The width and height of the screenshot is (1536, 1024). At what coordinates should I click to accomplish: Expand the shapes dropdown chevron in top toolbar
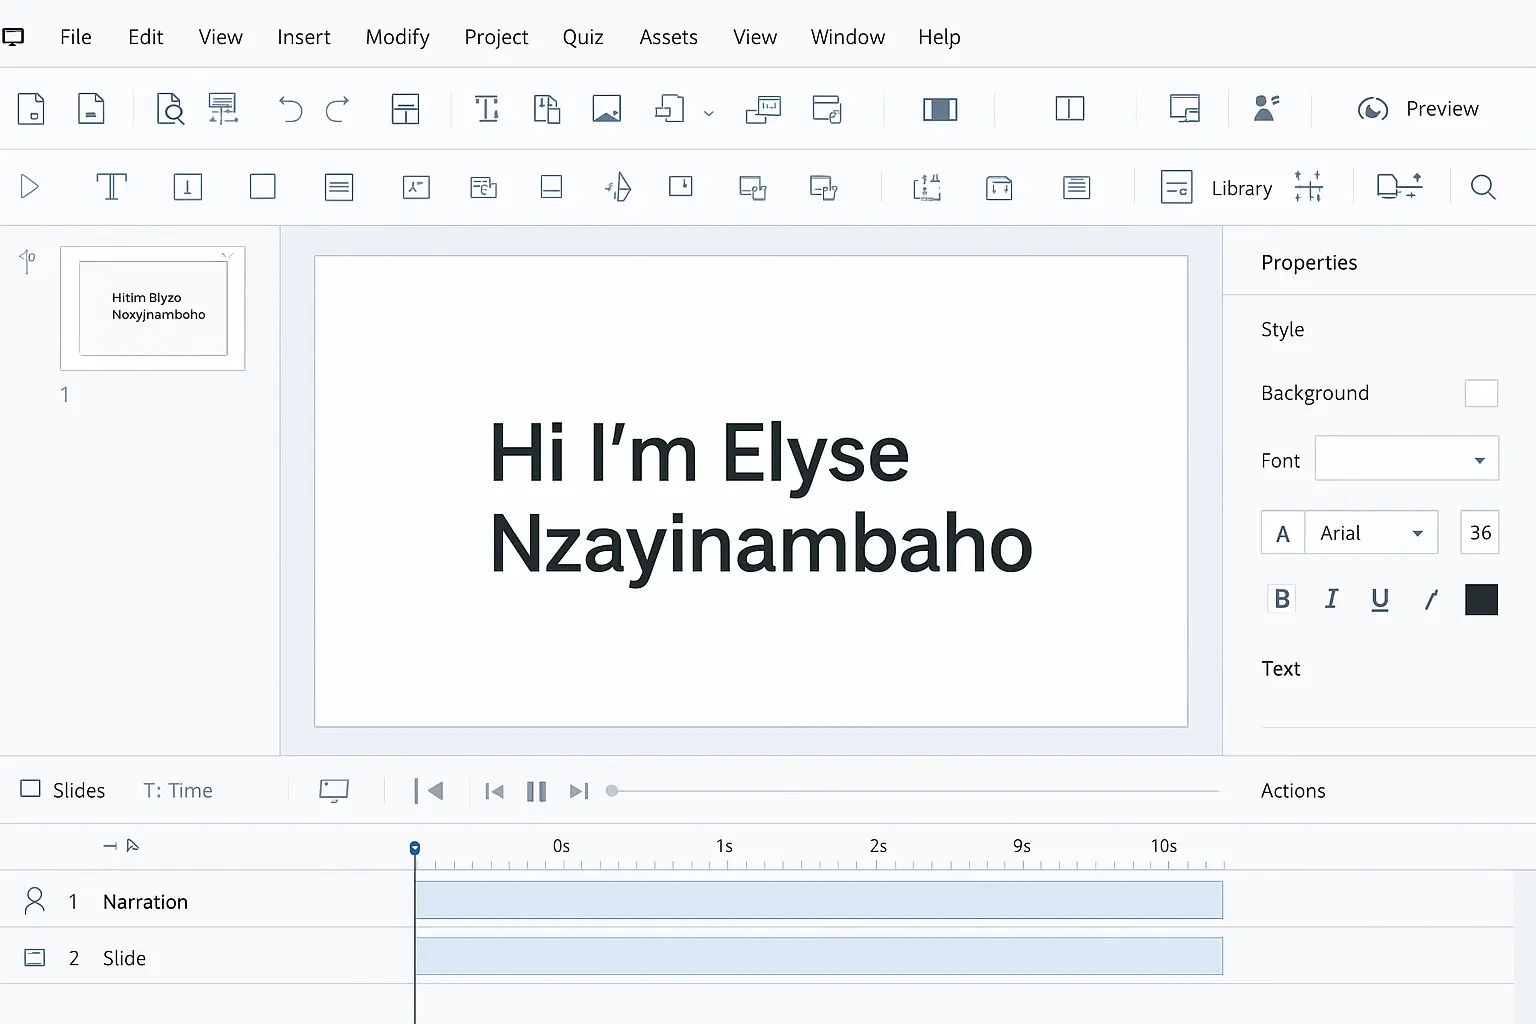709,112
